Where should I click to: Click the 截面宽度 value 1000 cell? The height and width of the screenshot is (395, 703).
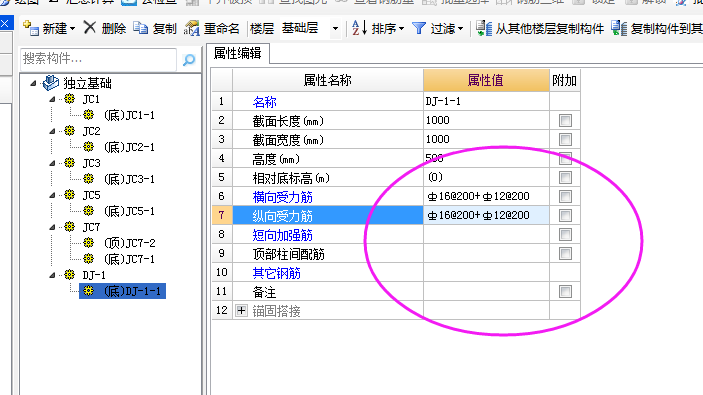coord(486,139)
